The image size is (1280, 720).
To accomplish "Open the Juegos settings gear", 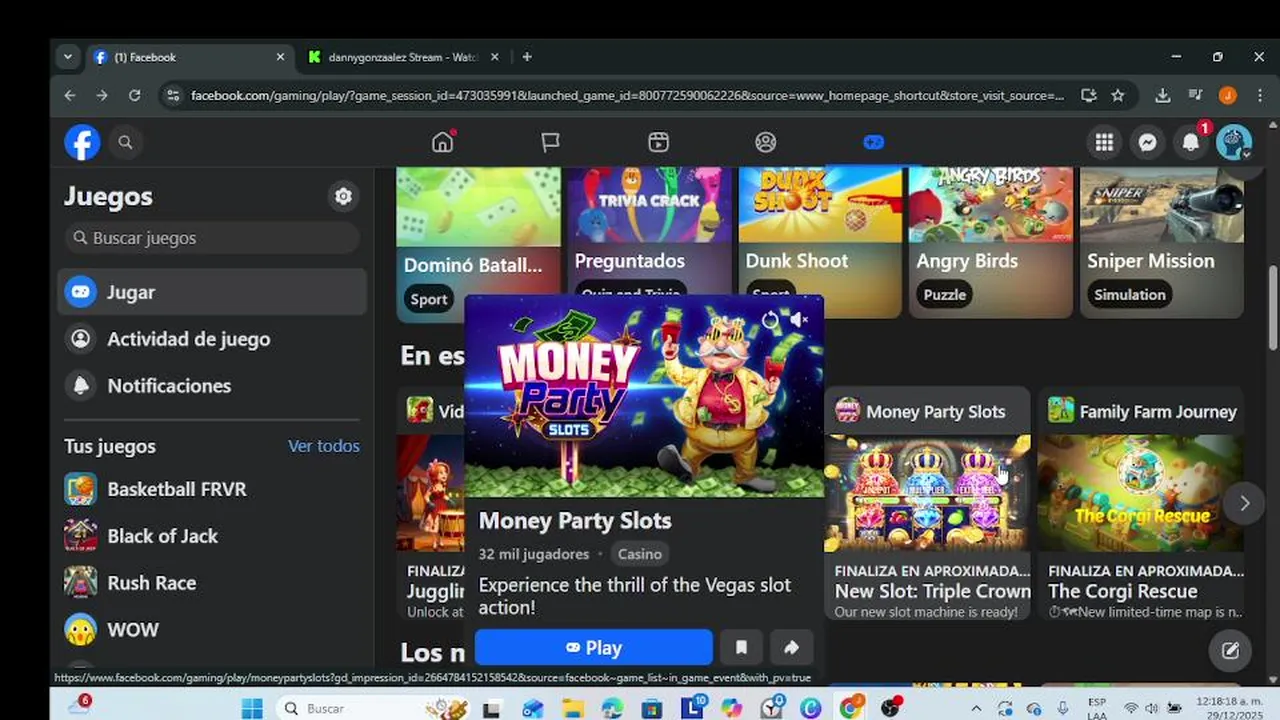I will tap(343, 196).
